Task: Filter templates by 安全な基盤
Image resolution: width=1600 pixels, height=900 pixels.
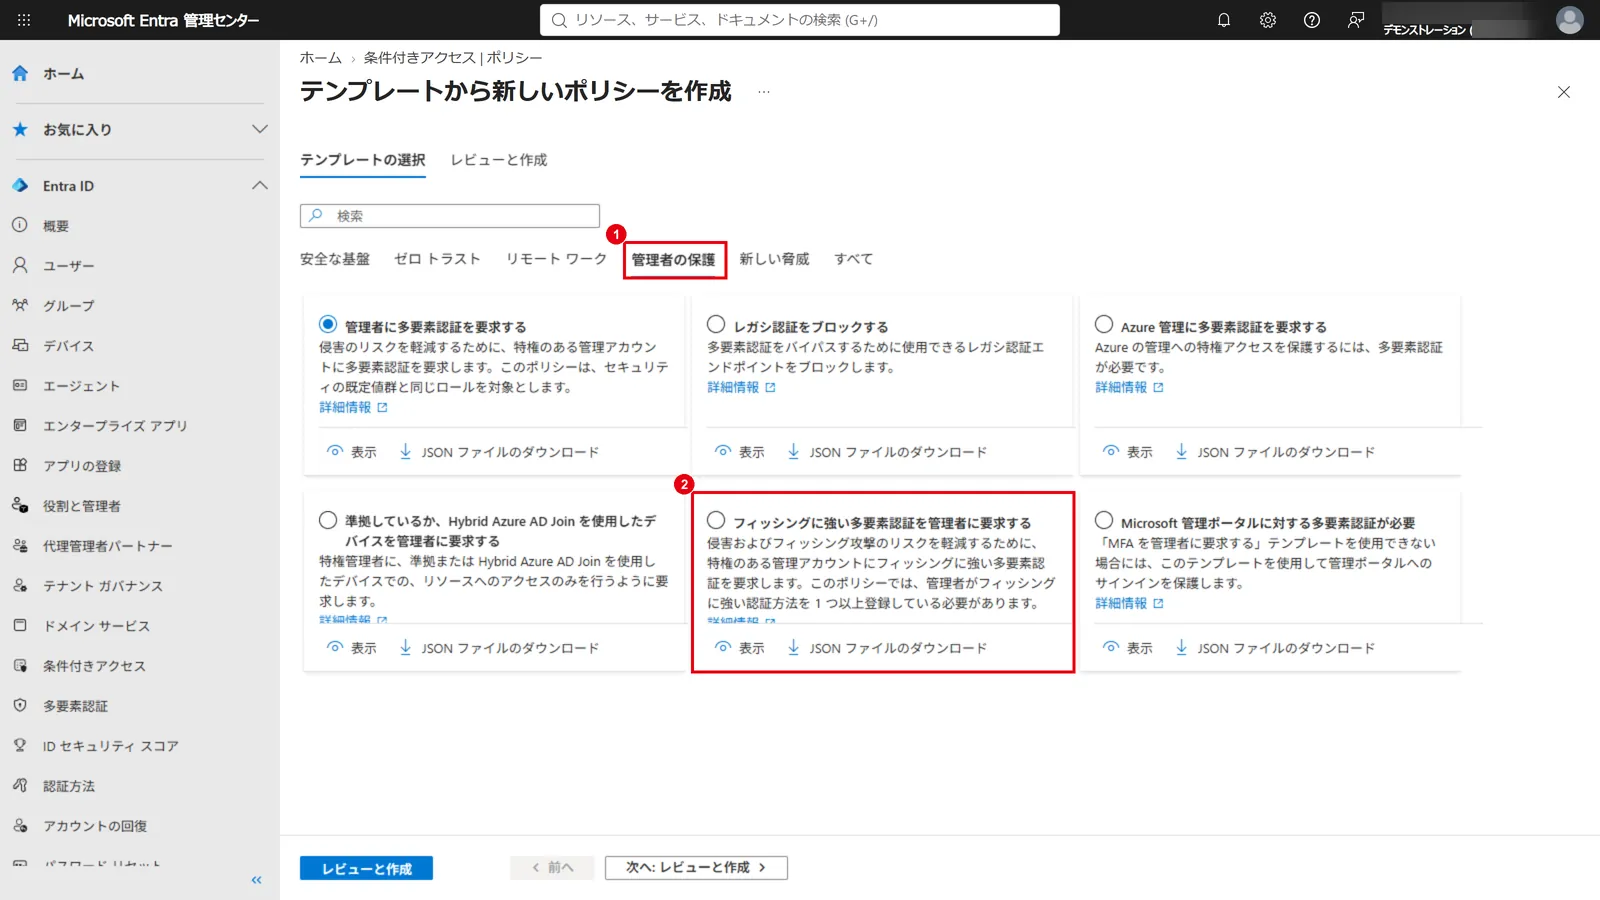Action: [x=335, y=259]
